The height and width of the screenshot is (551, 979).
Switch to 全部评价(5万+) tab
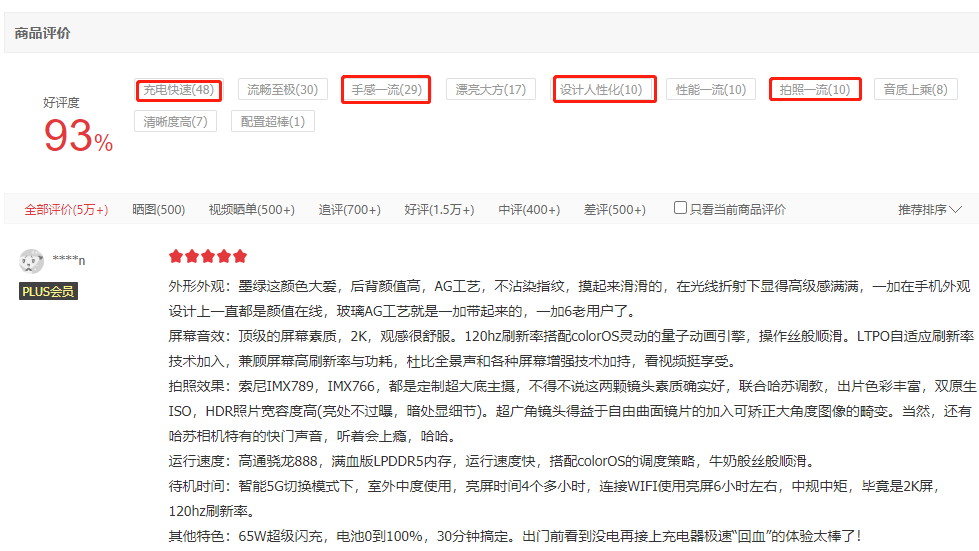66,210
